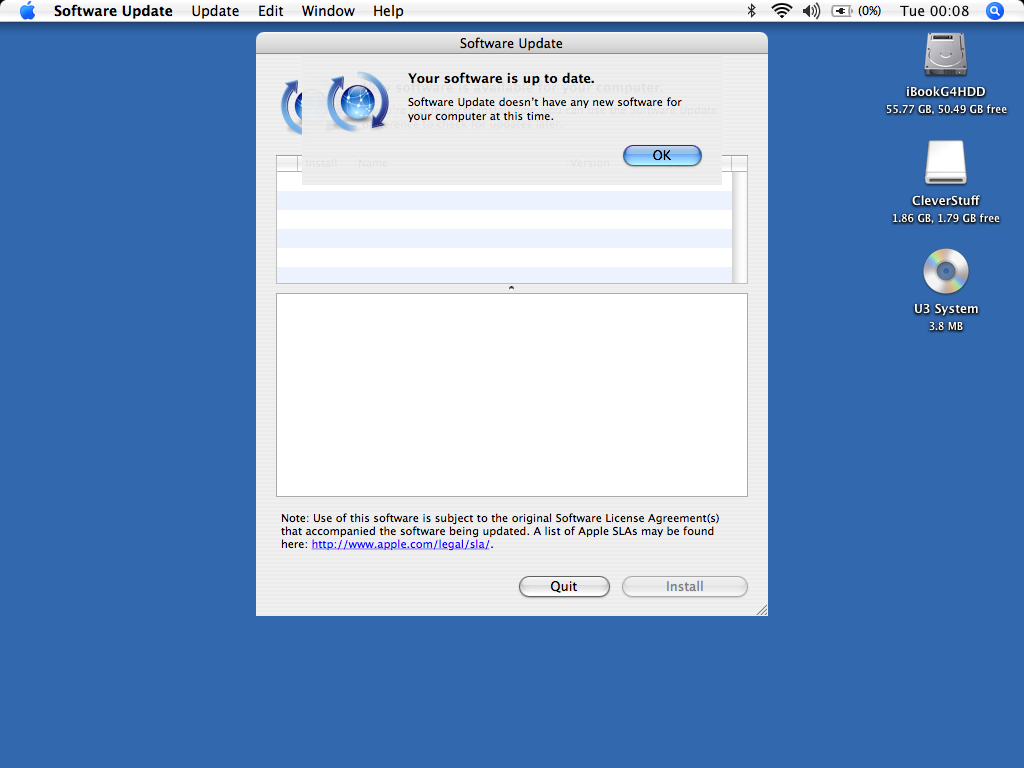Click the 1.86 GB, 1.79 GB free text

[x=946, y=218]
